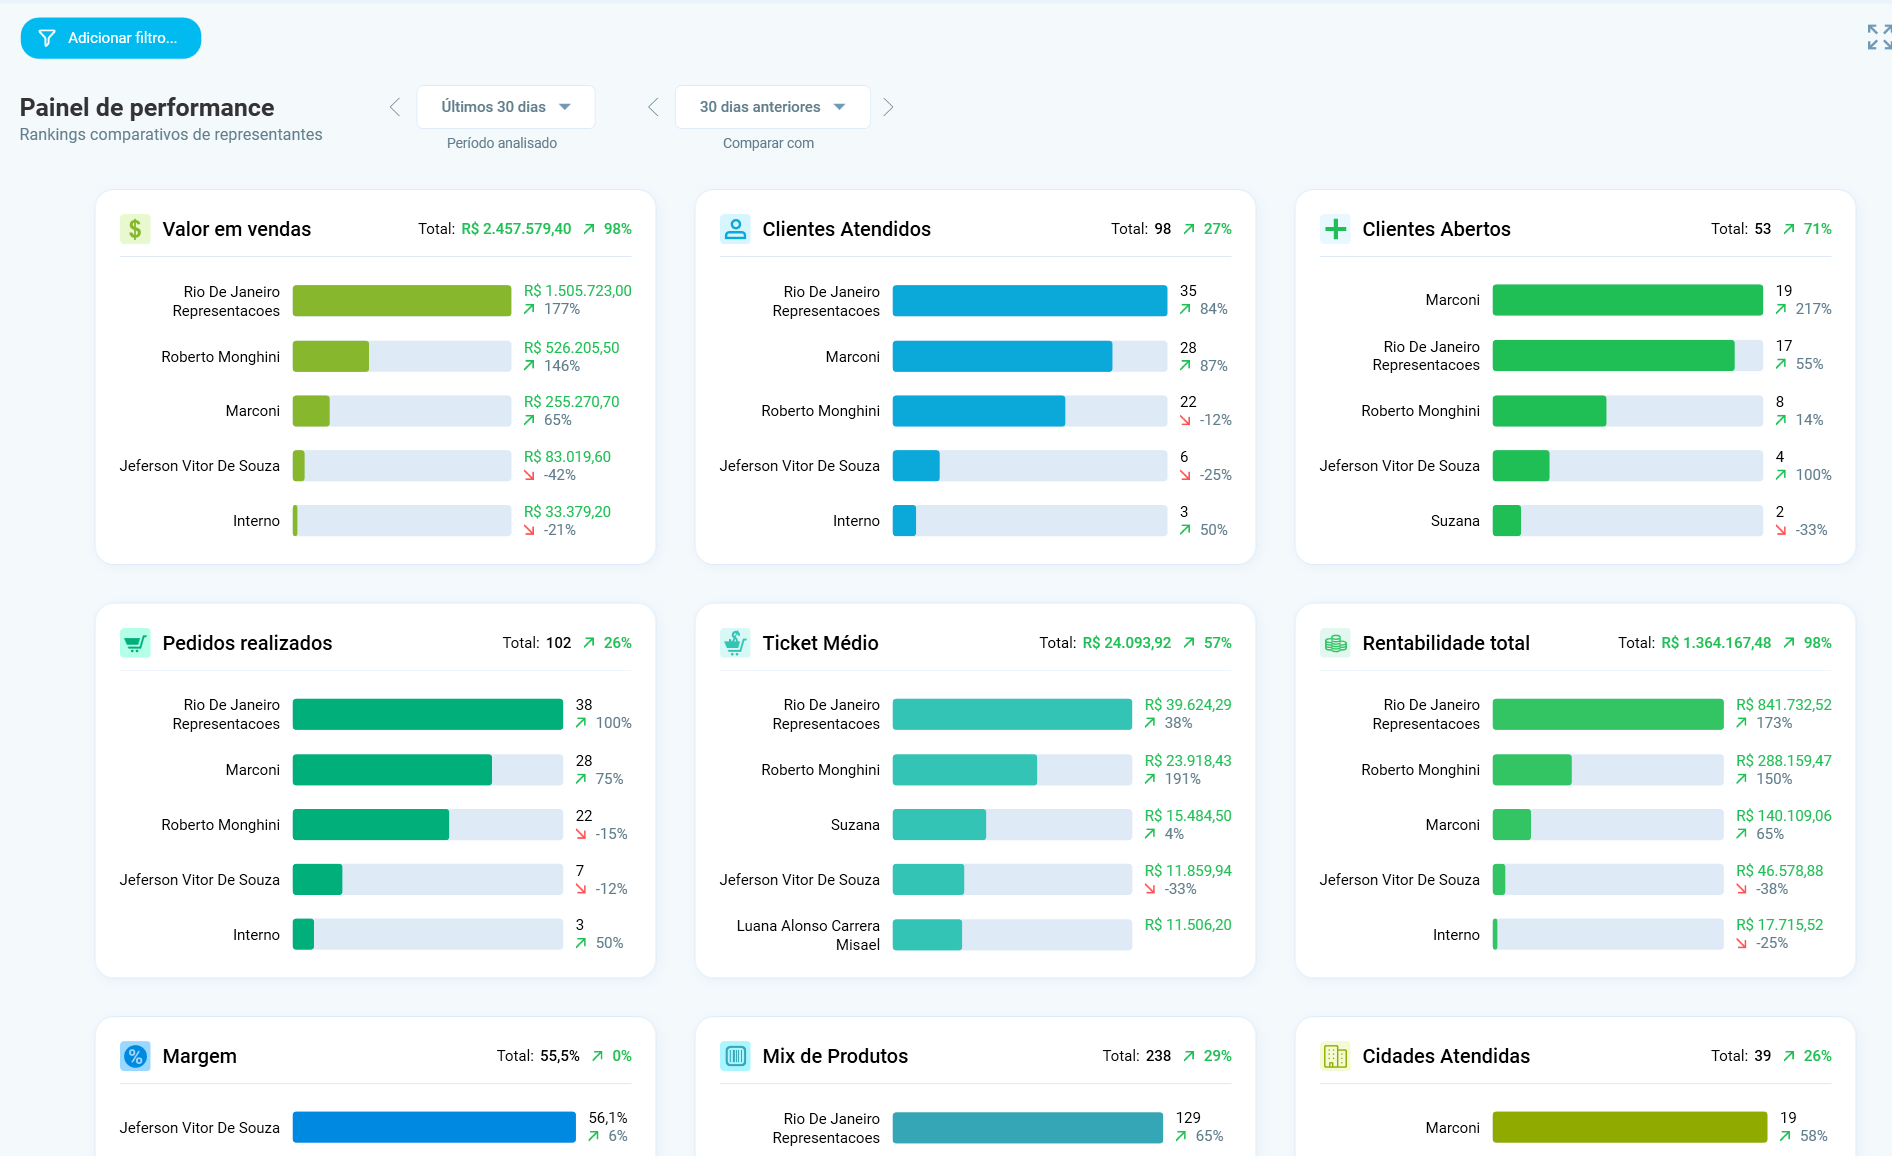This screenshot has width=1892, height=1156.
Task: Click the Margem card title
Action: click(x=200, y=1056)
